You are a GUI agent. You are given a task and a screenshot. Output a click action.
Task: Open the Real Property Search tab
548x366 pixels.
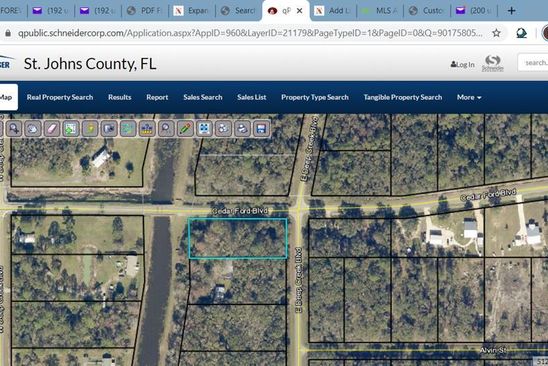tap(60, 97)
